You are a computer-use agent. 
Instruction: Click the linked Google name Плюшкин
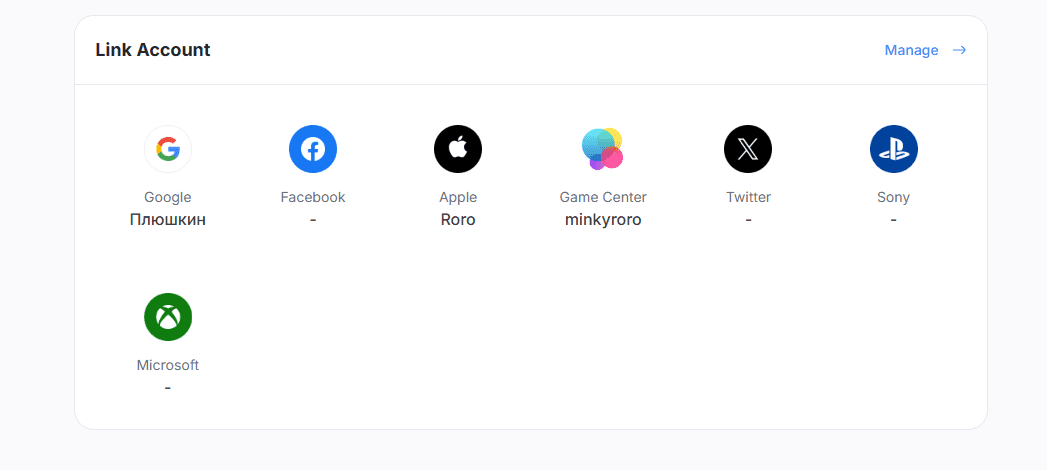pyautogui.click(x=168, y=220)
